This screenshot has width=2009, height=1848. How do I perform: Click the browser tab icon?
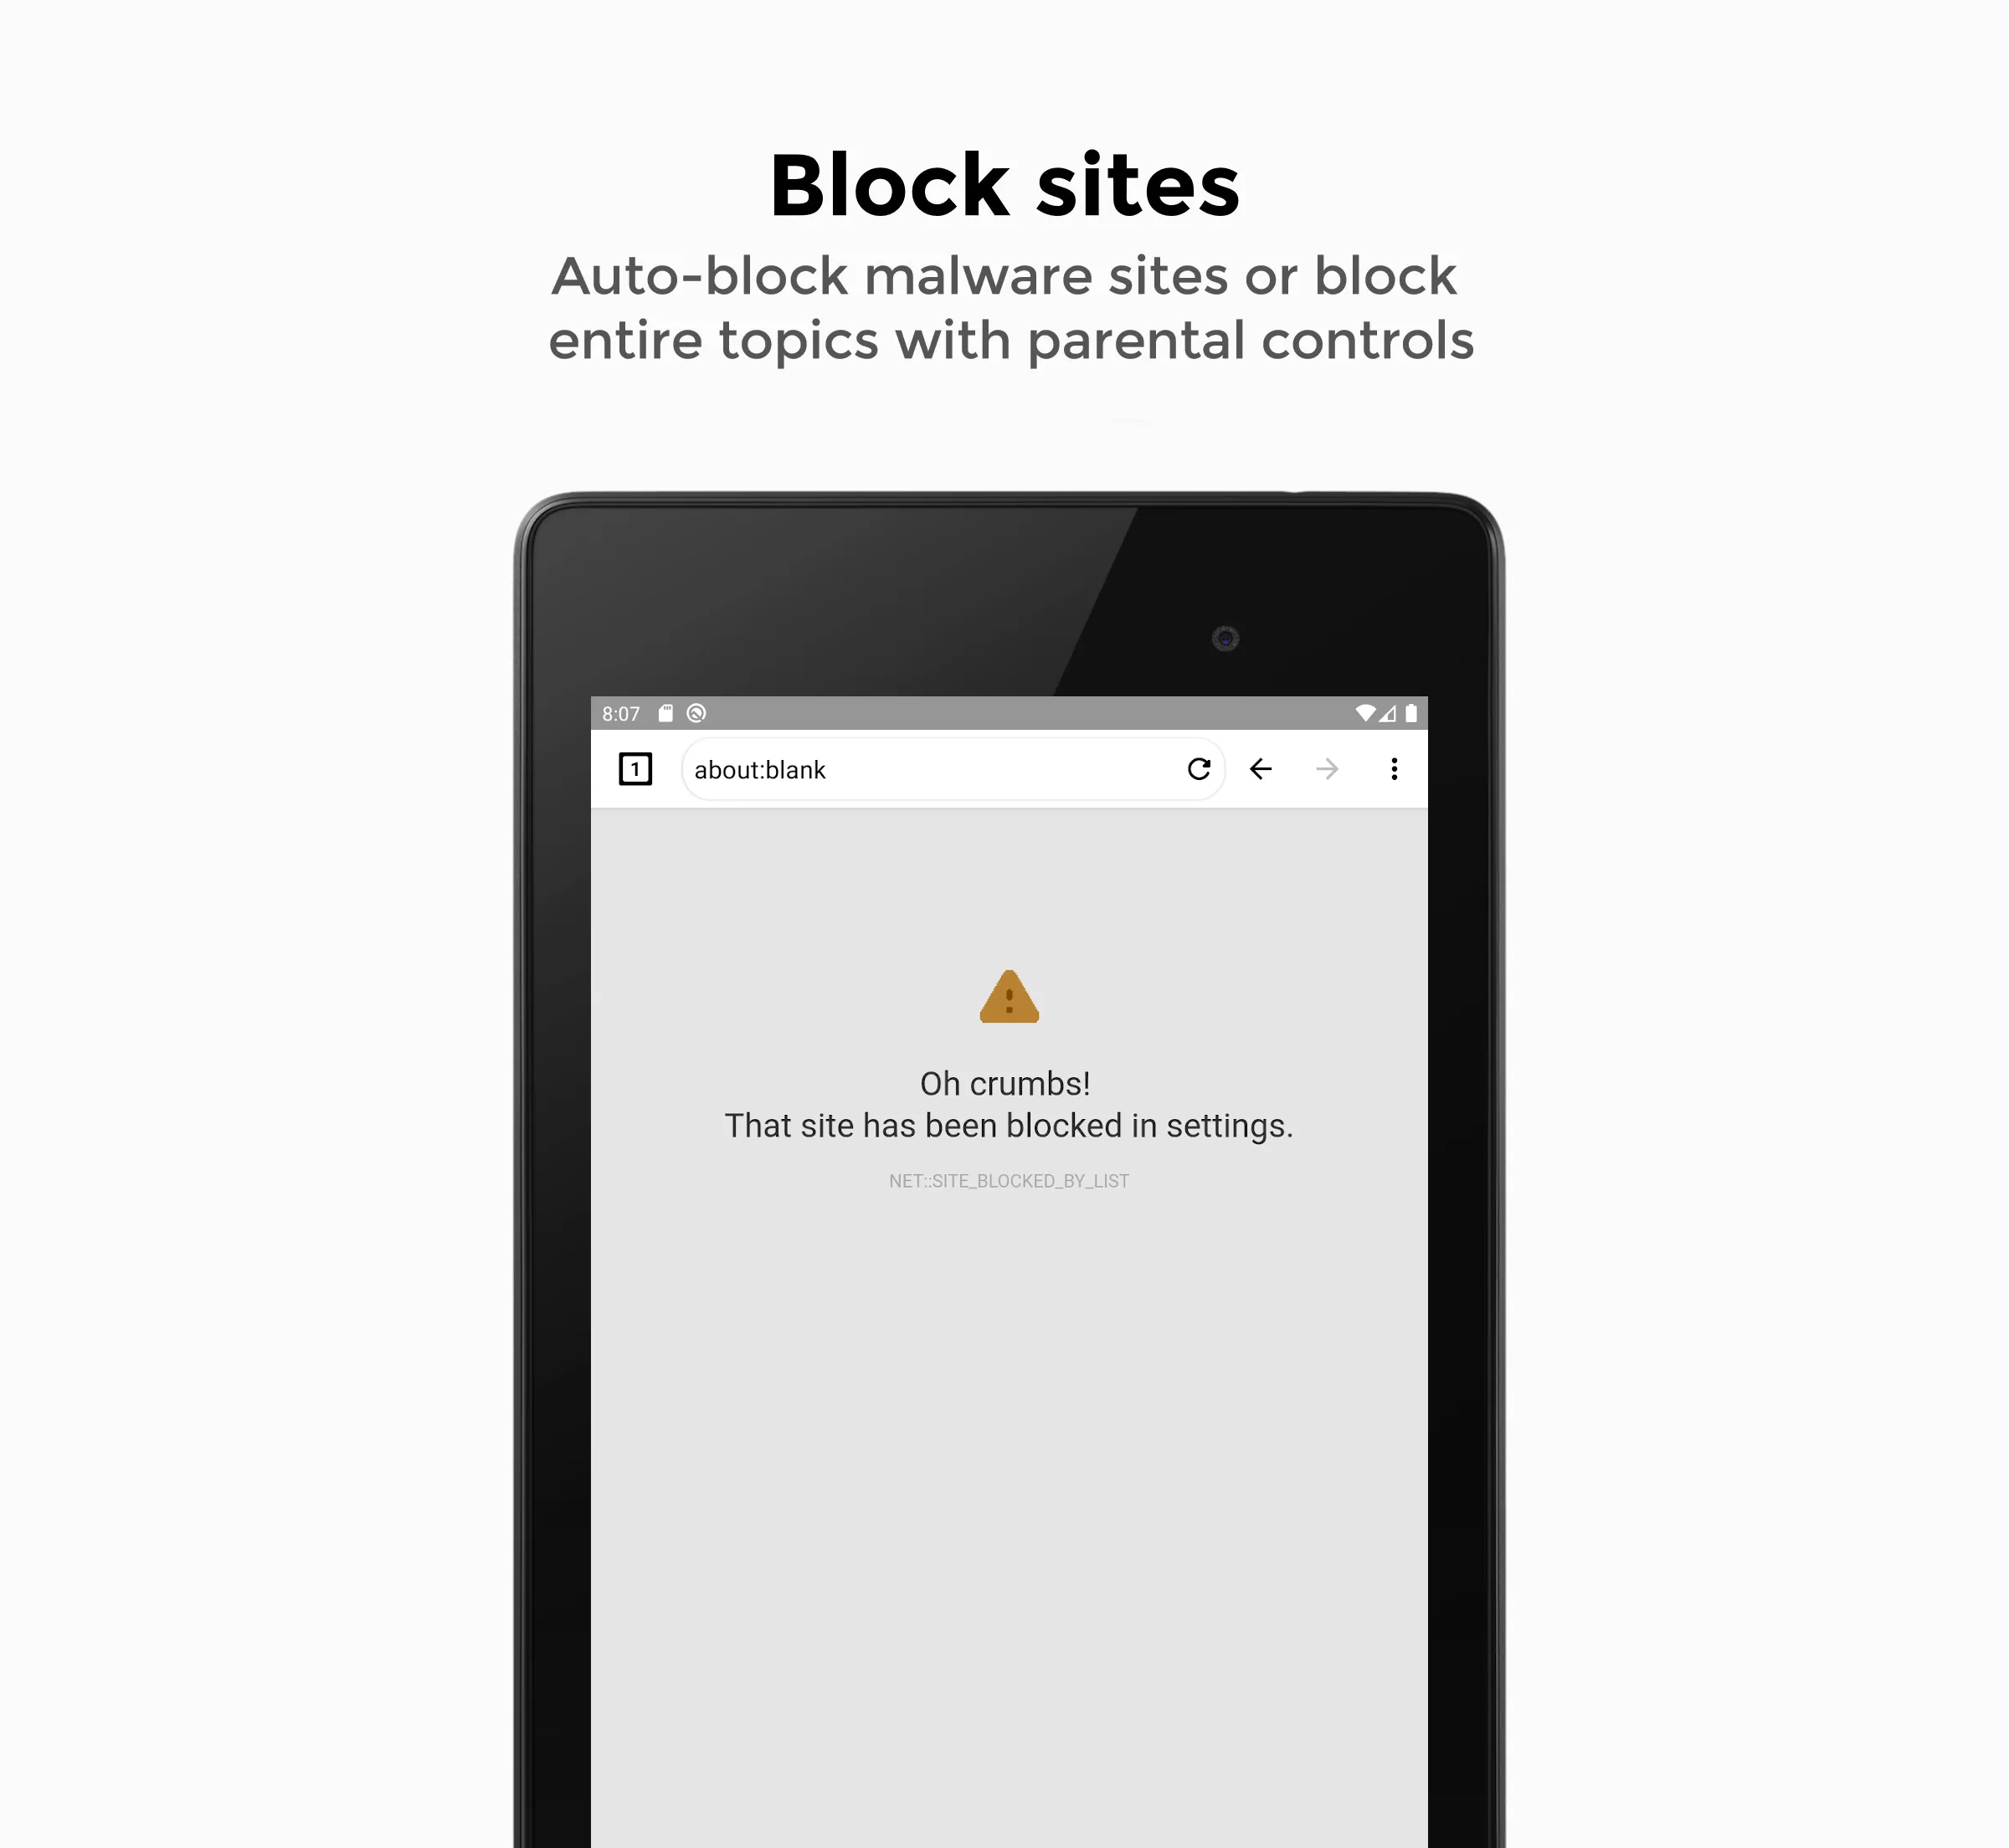tap(634, 770)
